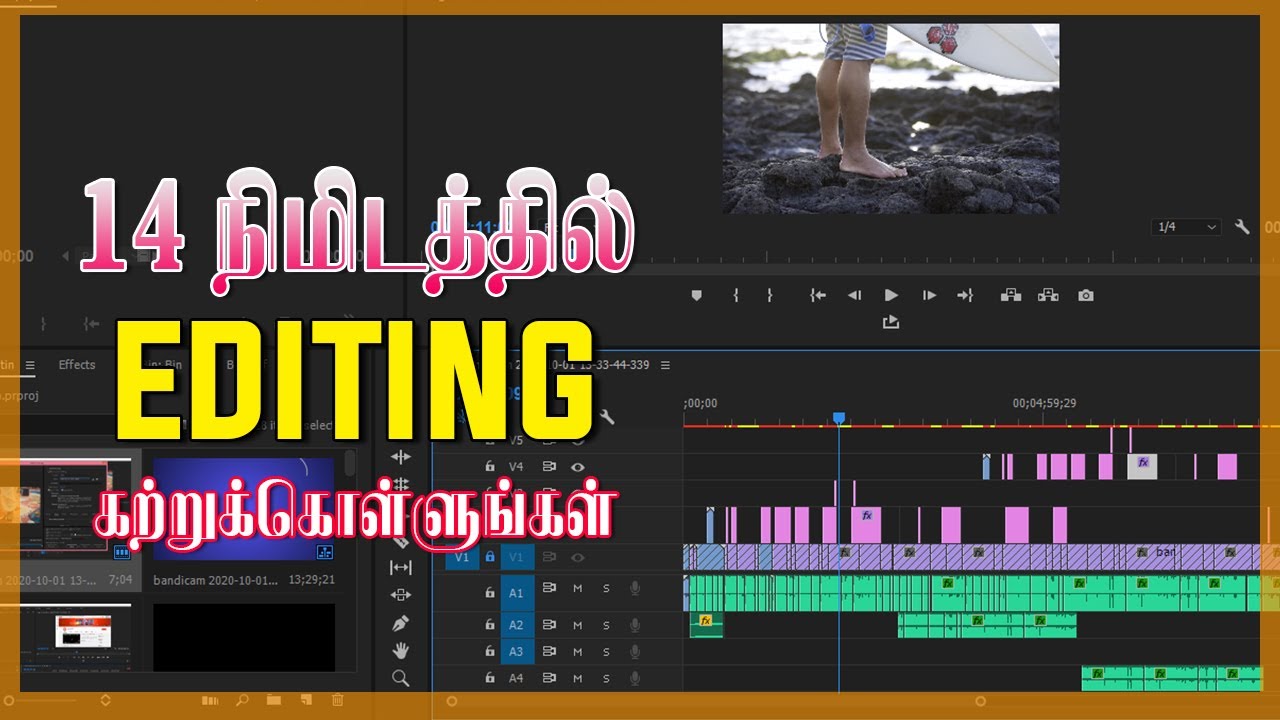
Task: Click the Extract button
Action: pos(1048,295)
